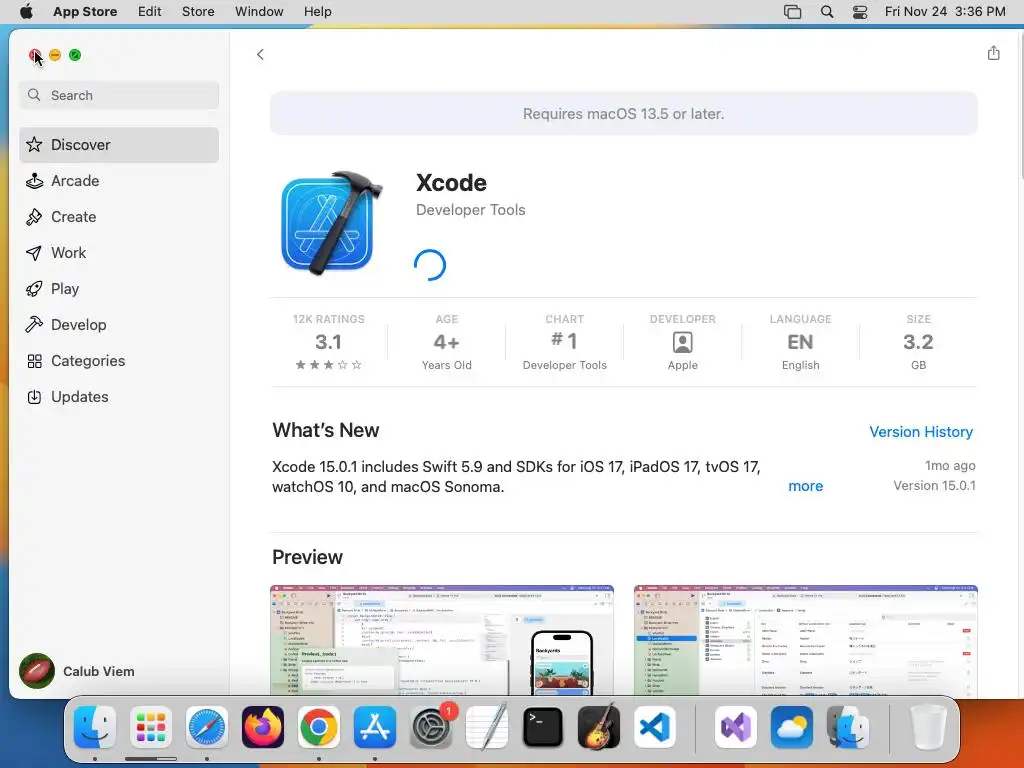
Task: Click the 4+ Years Old age rating
Action: 447,342
